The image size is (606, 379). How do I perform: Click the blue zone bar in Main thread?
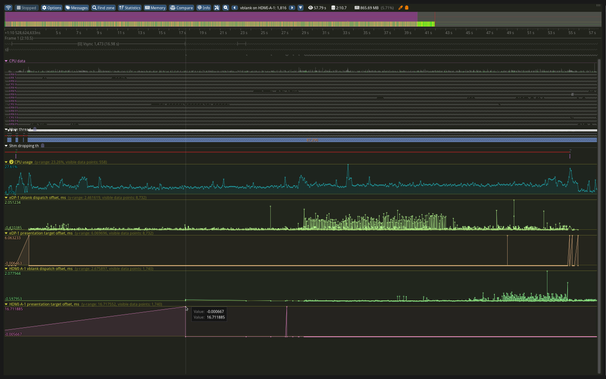[312, 140]
